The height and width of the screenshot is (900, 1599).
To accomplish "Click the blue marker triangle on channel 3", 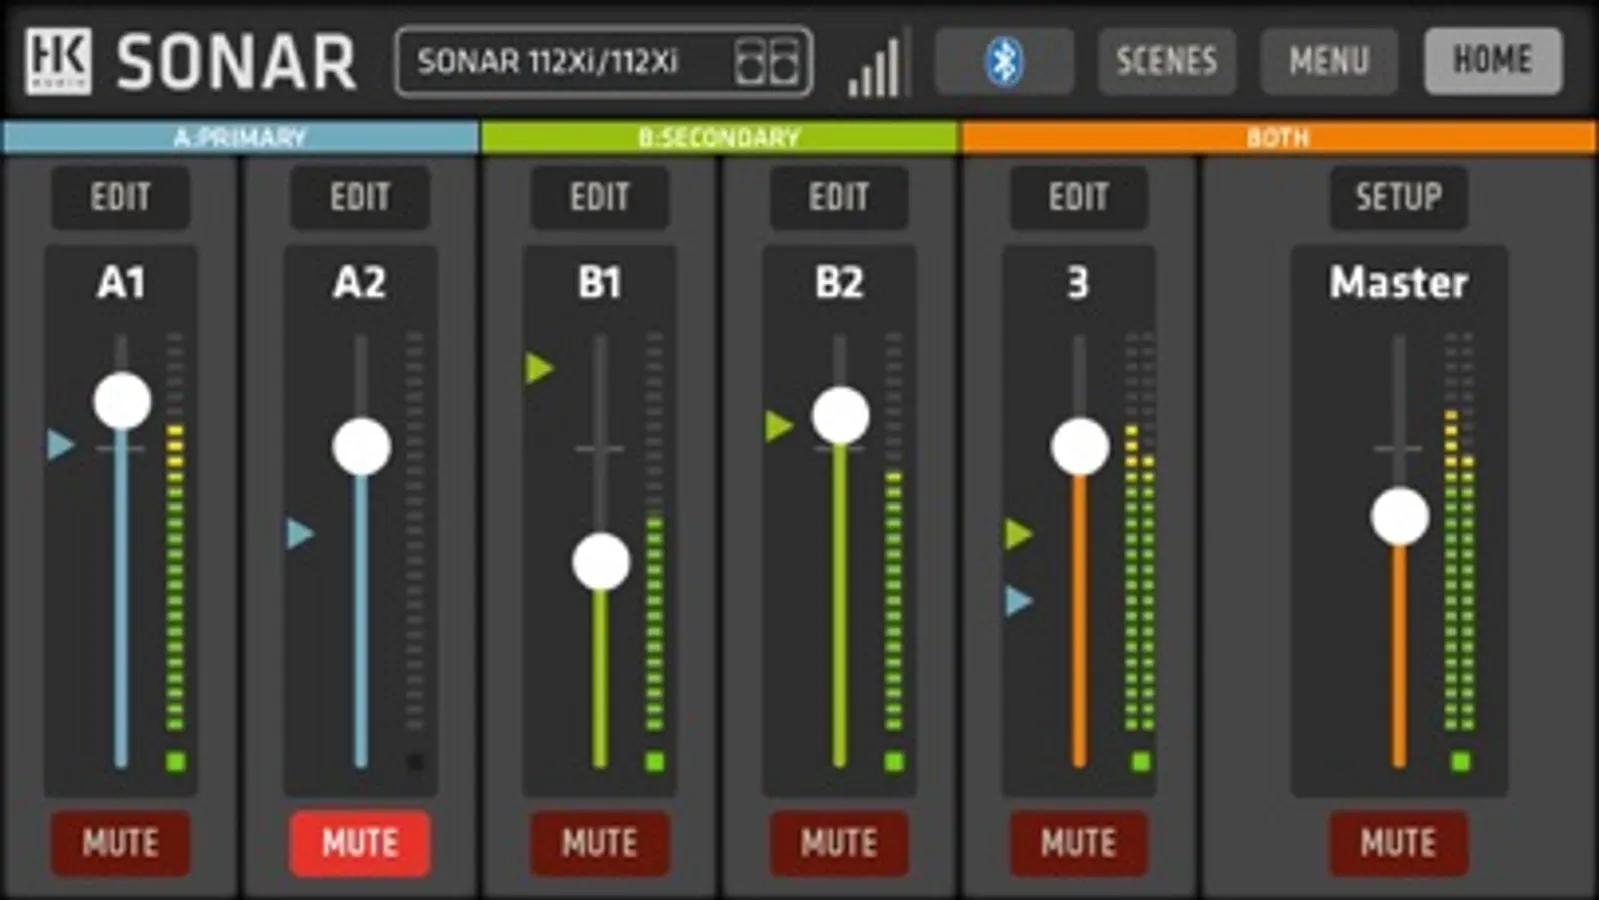I will click(x=1019, y=600).
